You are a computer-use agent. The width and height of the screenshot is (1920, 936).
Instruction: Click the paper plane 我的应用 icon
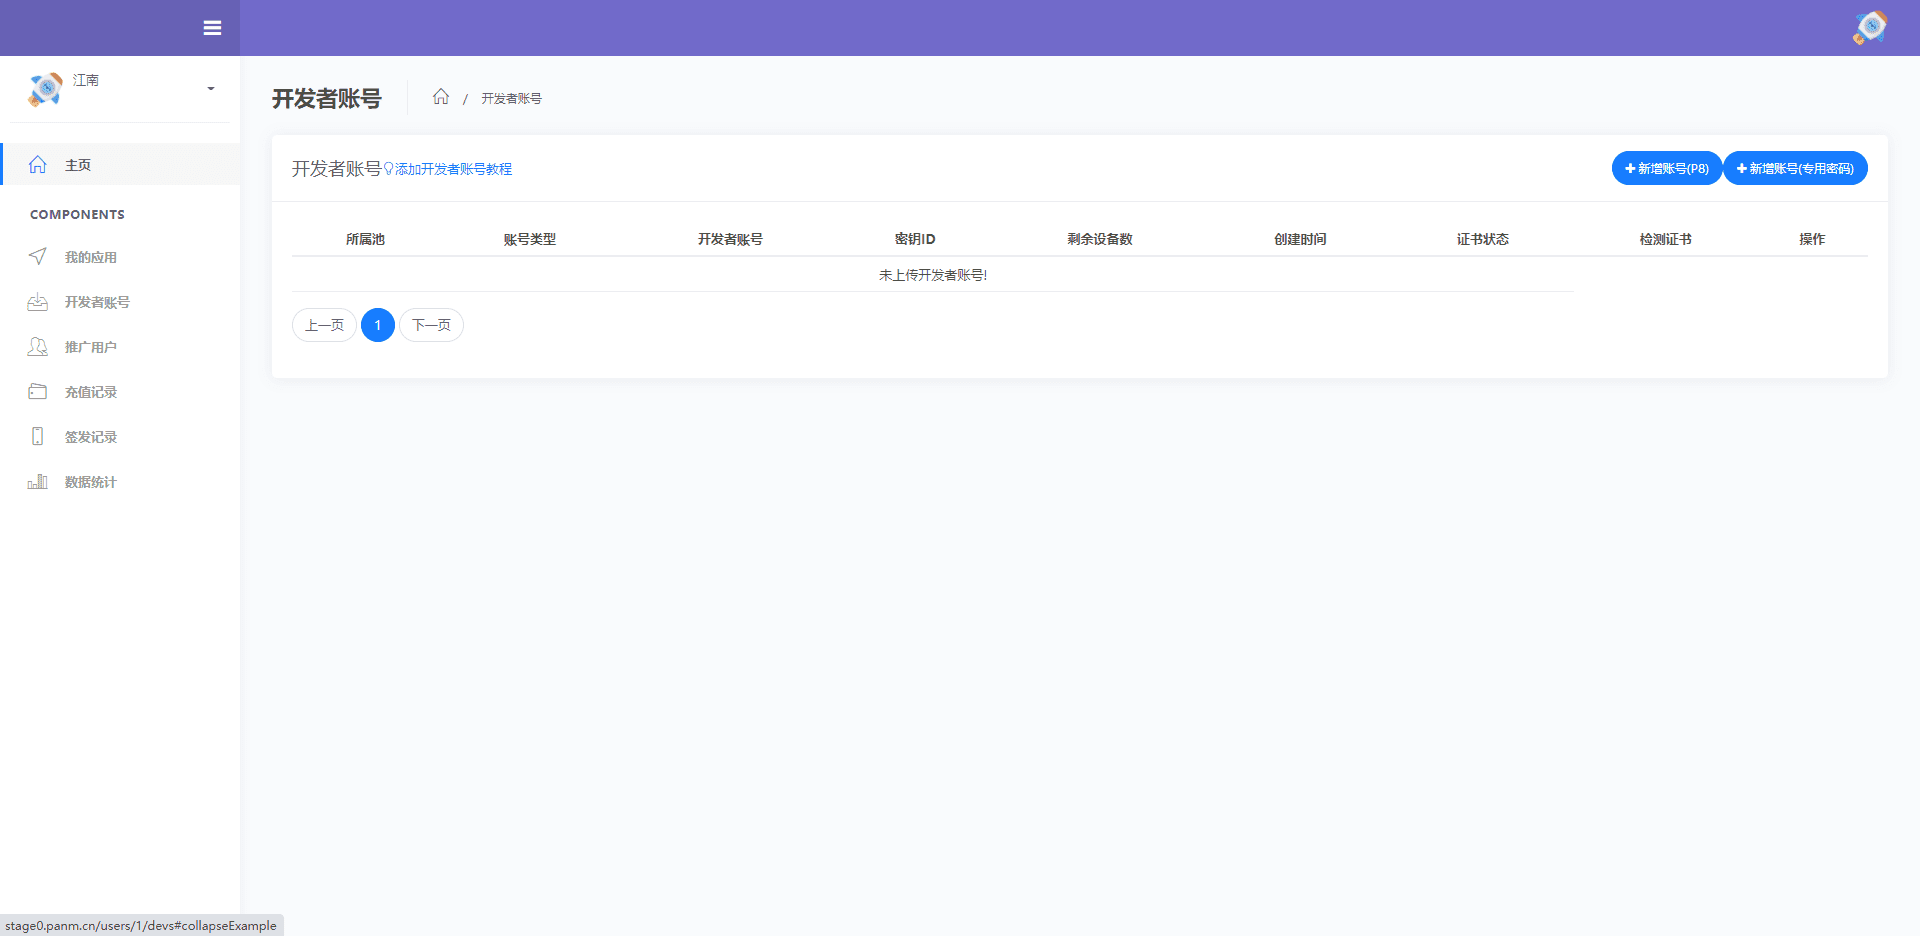pyautogui.click(x=38, y=257)
